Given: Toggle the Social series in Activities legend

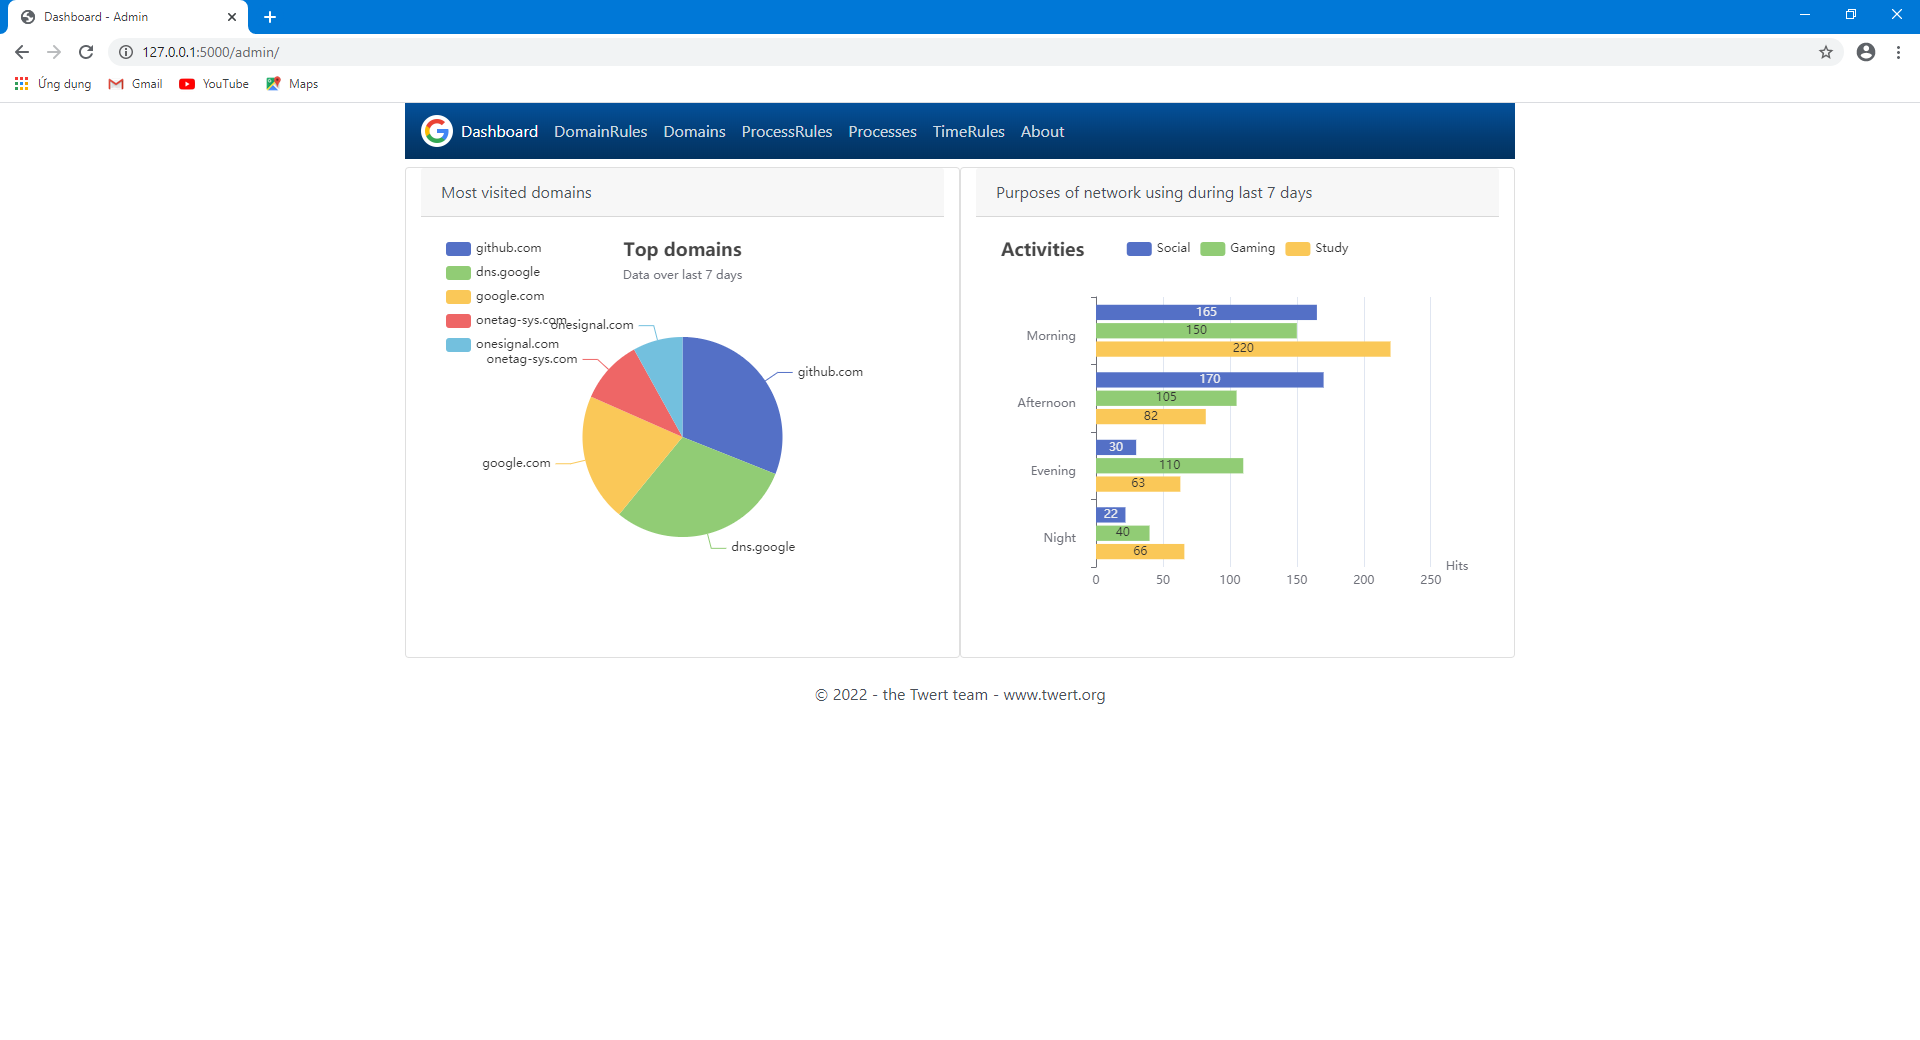Looking at the screenshot, I should coord(1158,248).
